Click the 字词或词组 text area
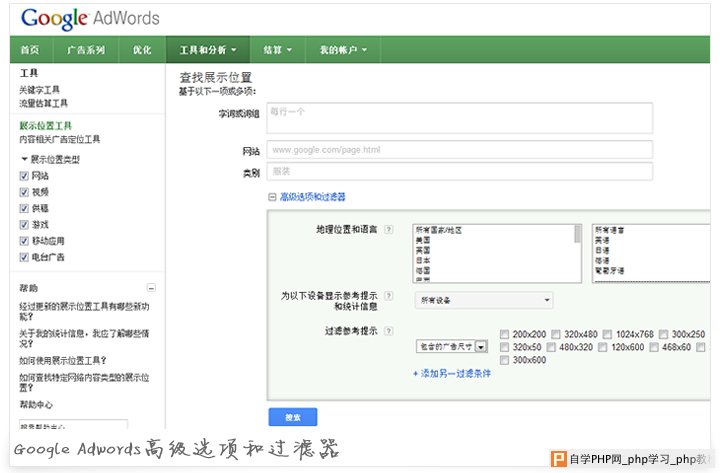This screenshot has width=720, height=473. pyautogui.click(x=460, y=118)
